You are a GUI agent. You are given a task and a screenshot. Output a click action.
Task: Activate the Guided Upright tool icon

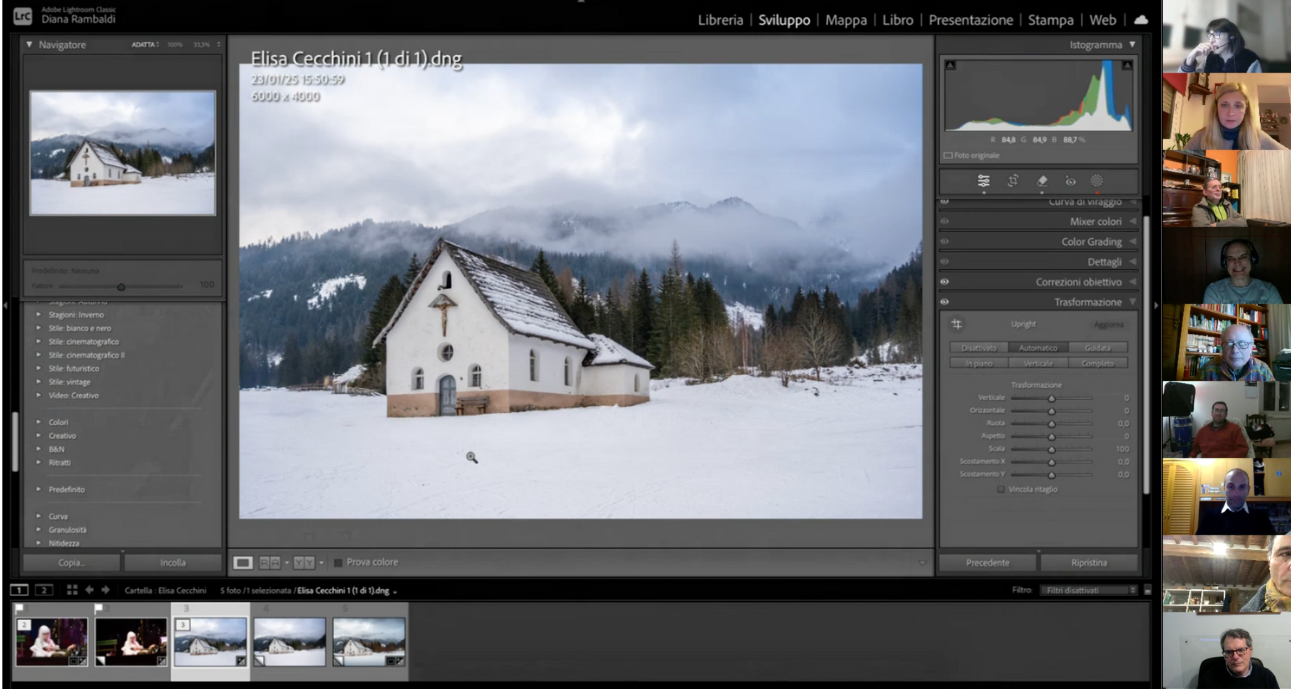coord(956,324)
